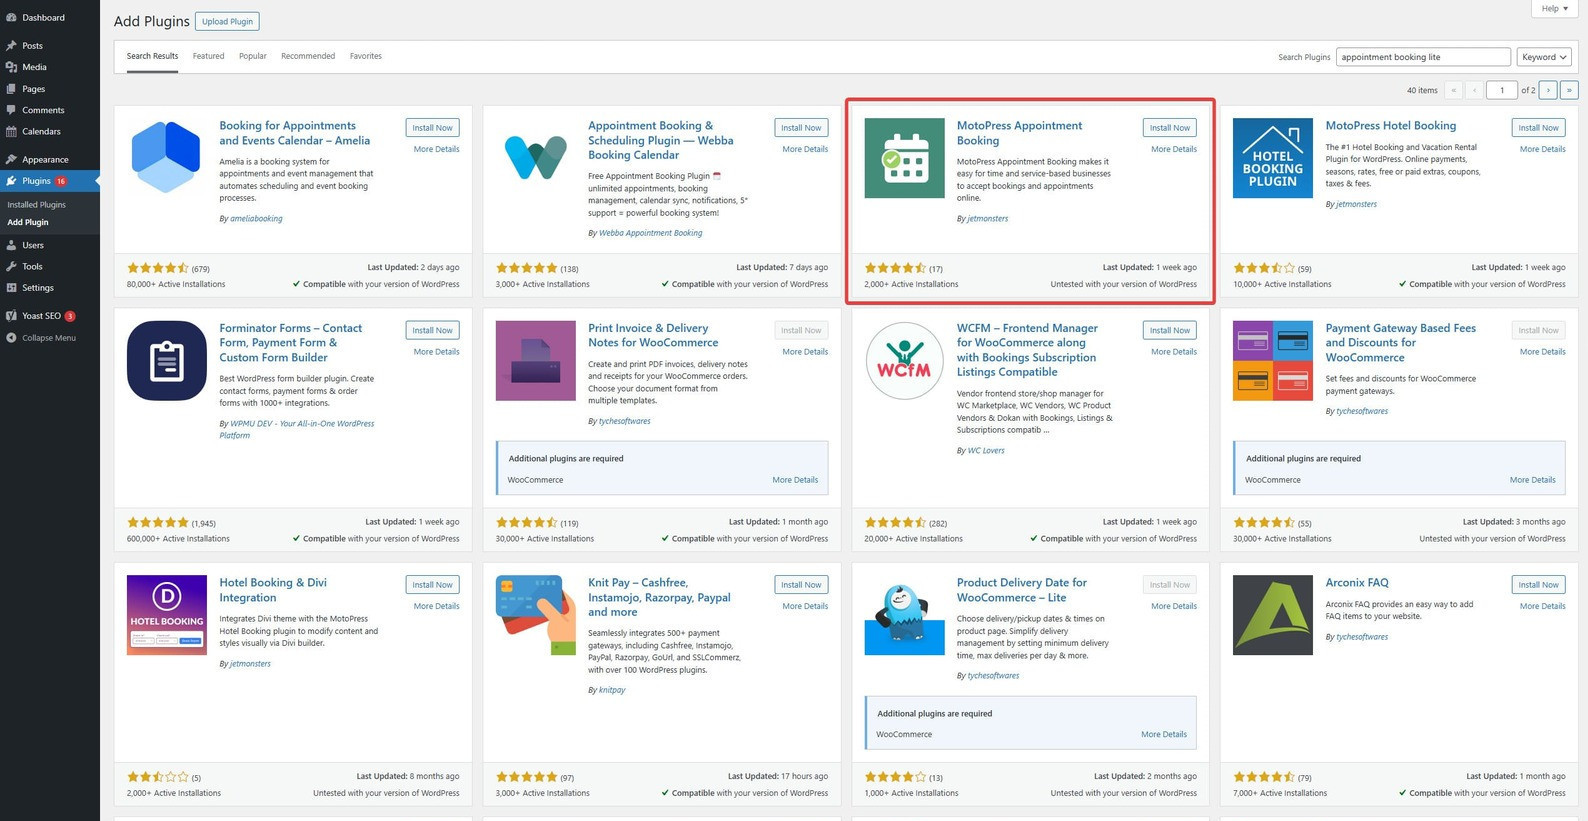Expand the Help dropdown tab

pyautogui.click(x=1554, y=8)
